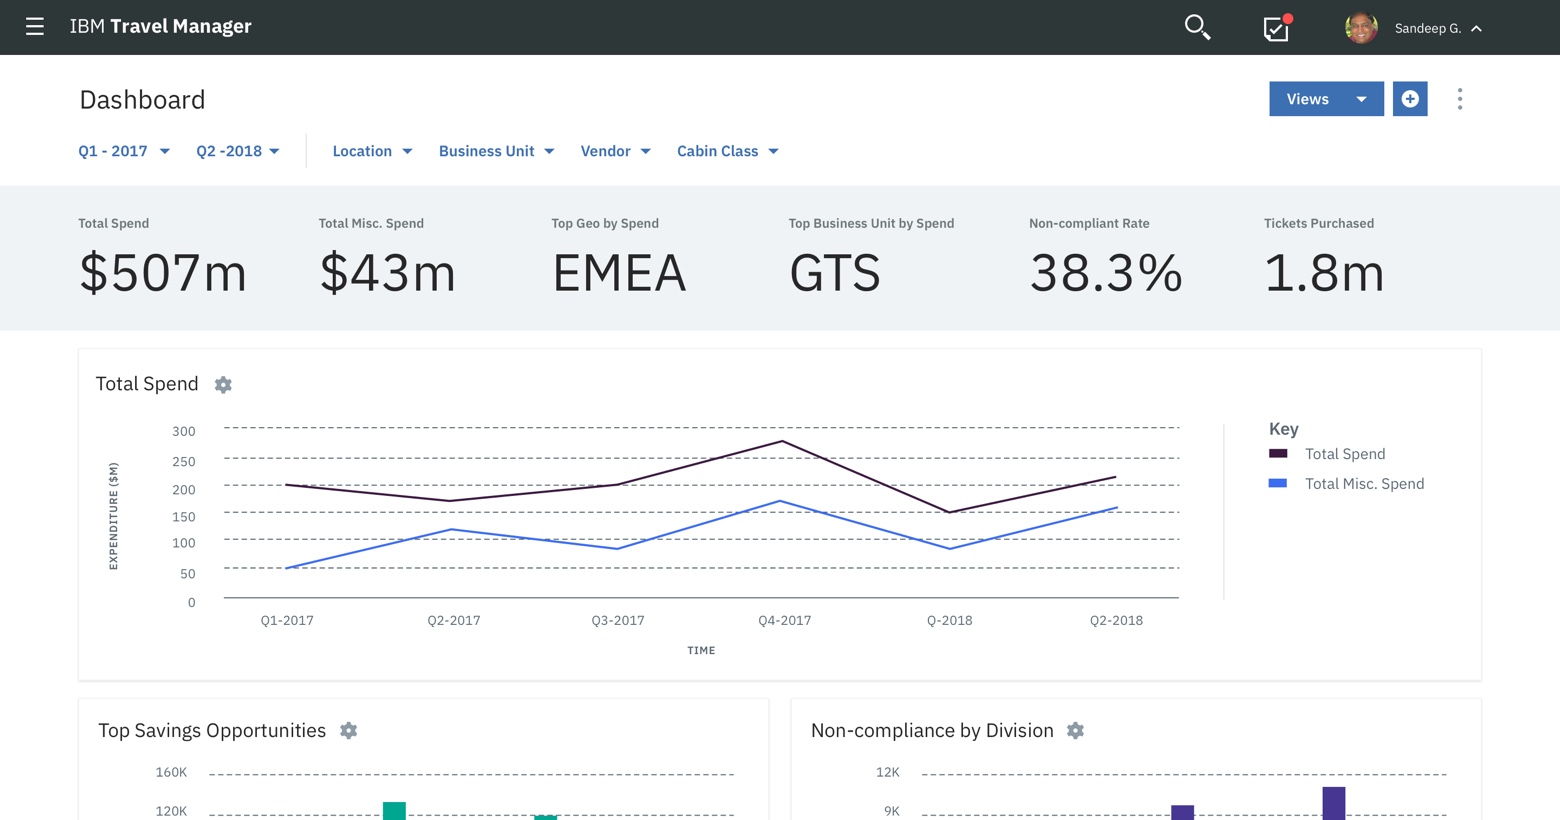
Task: Open the task checklist notifications icon
Action: pyautogui.click(x=1276, y=28)
